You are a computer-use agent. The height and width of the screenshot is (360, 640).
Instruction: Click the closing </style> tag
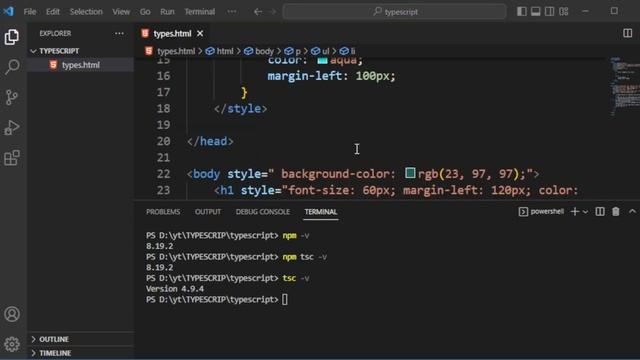(240, 109)
